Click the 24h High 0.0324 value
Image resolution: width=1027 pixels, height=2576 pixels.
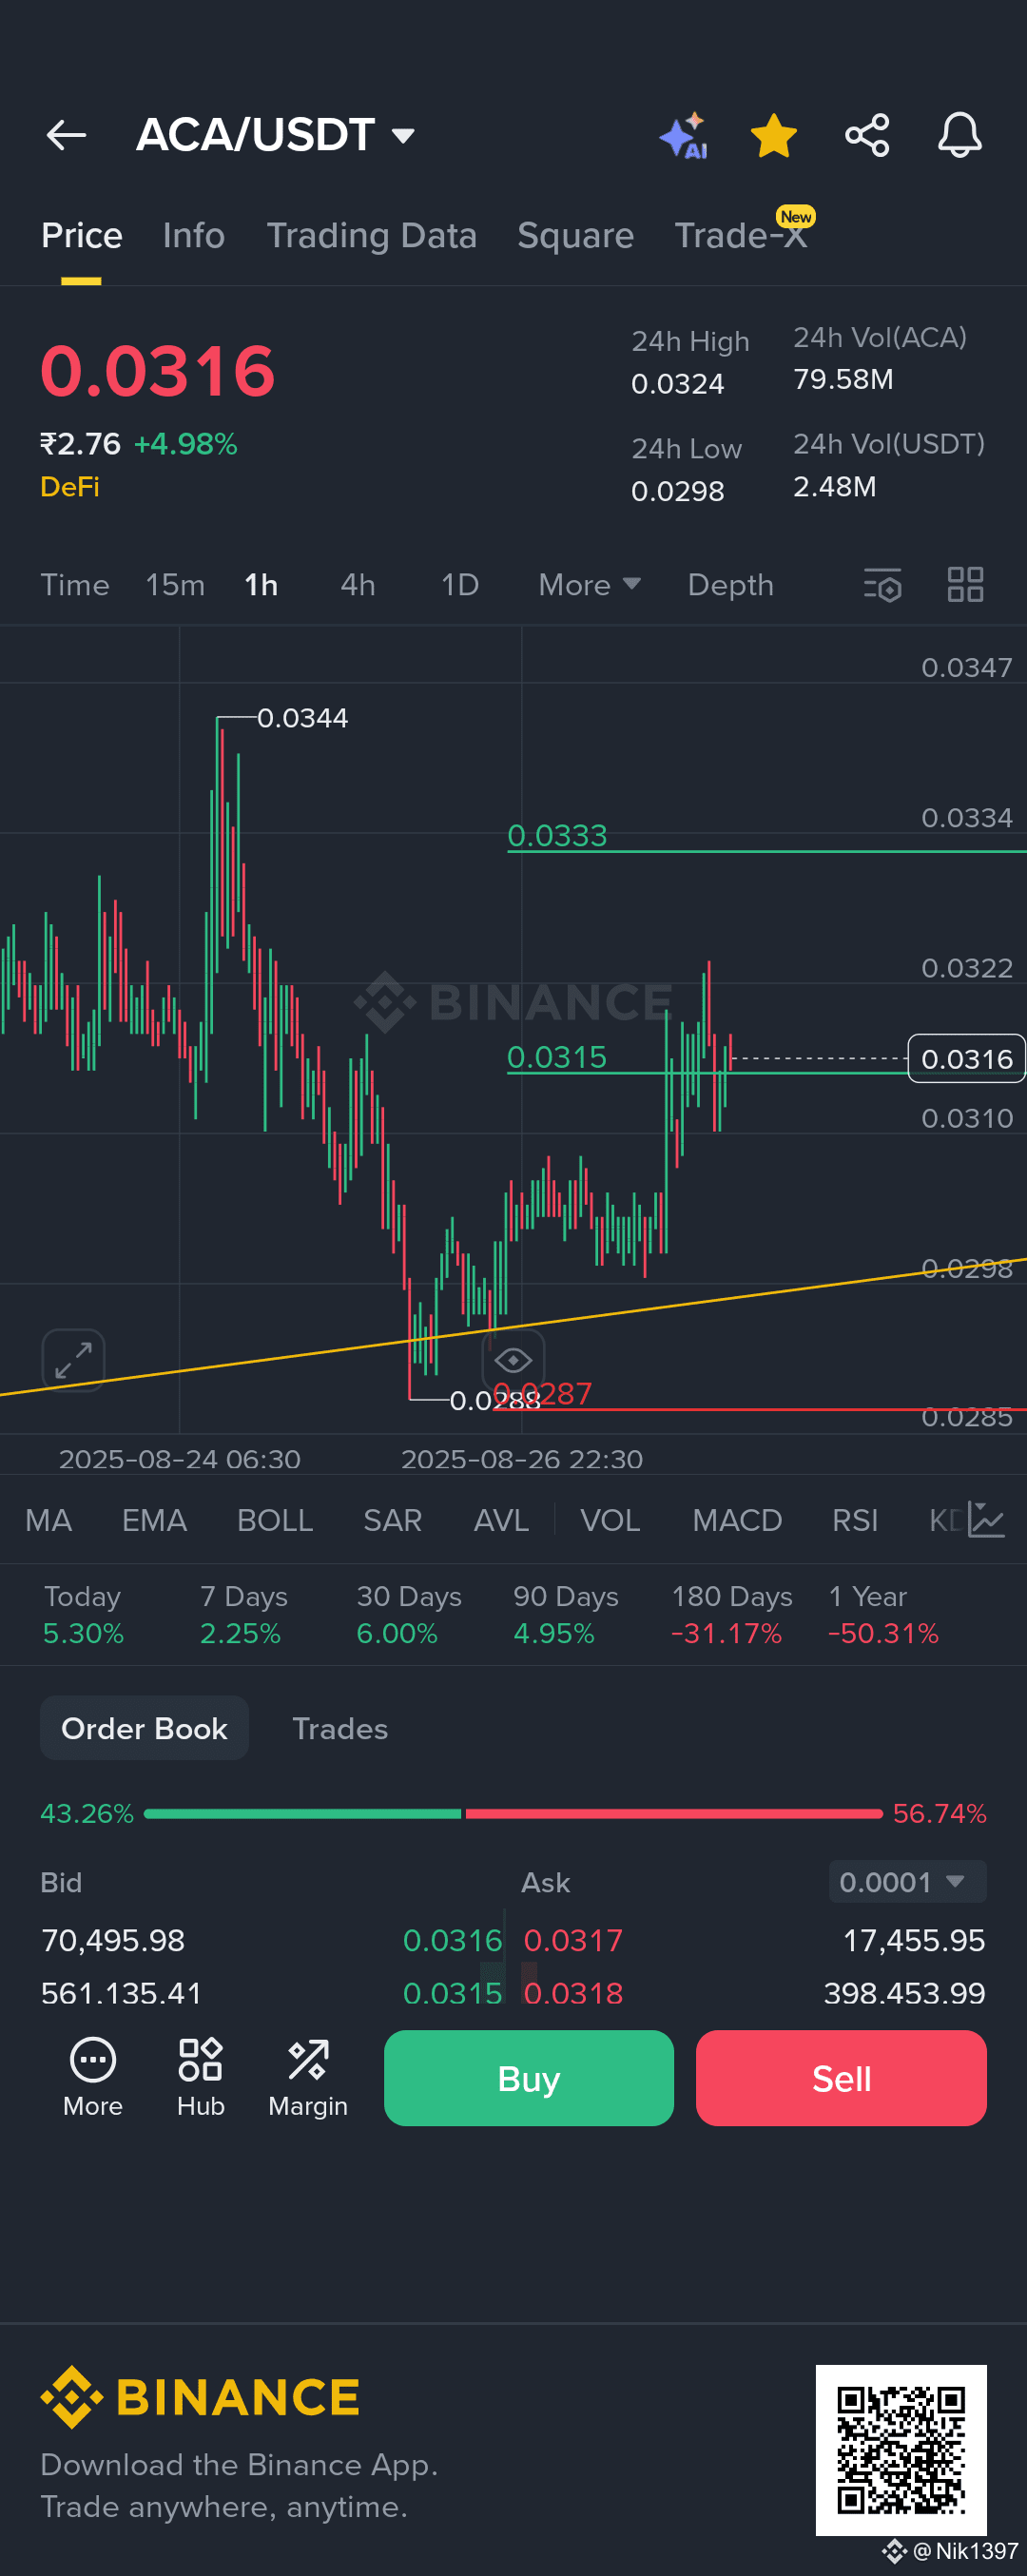(x=677, y=384)
